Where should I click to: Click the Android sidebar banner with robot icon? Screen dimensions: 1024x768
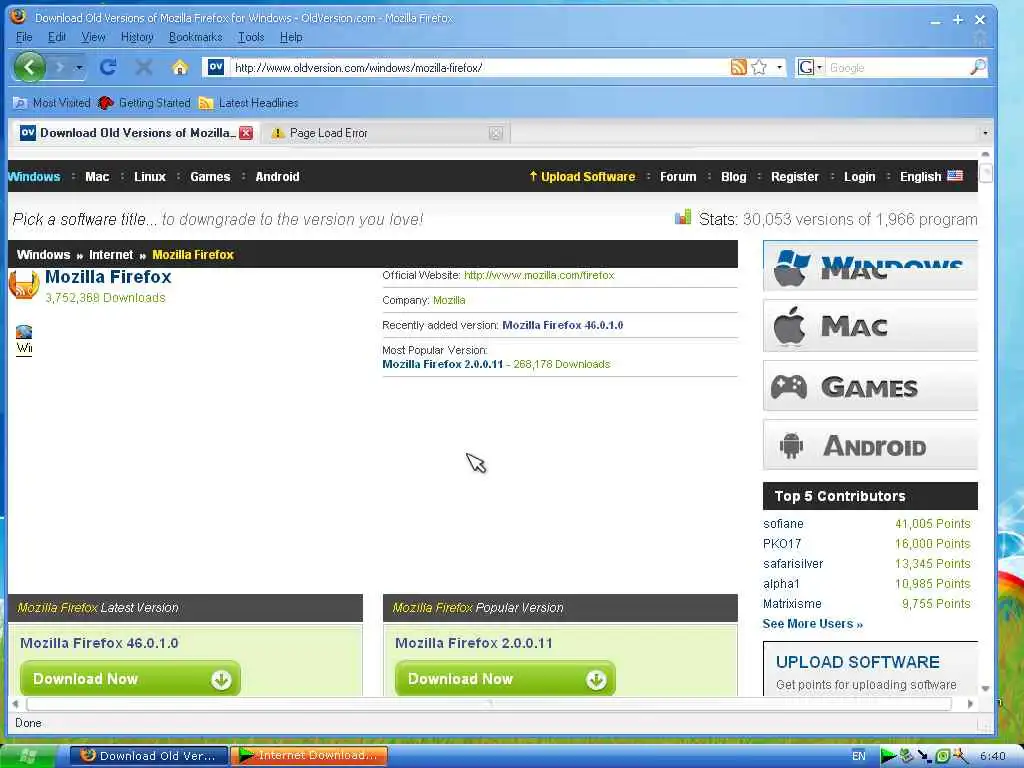coord(870,445)
